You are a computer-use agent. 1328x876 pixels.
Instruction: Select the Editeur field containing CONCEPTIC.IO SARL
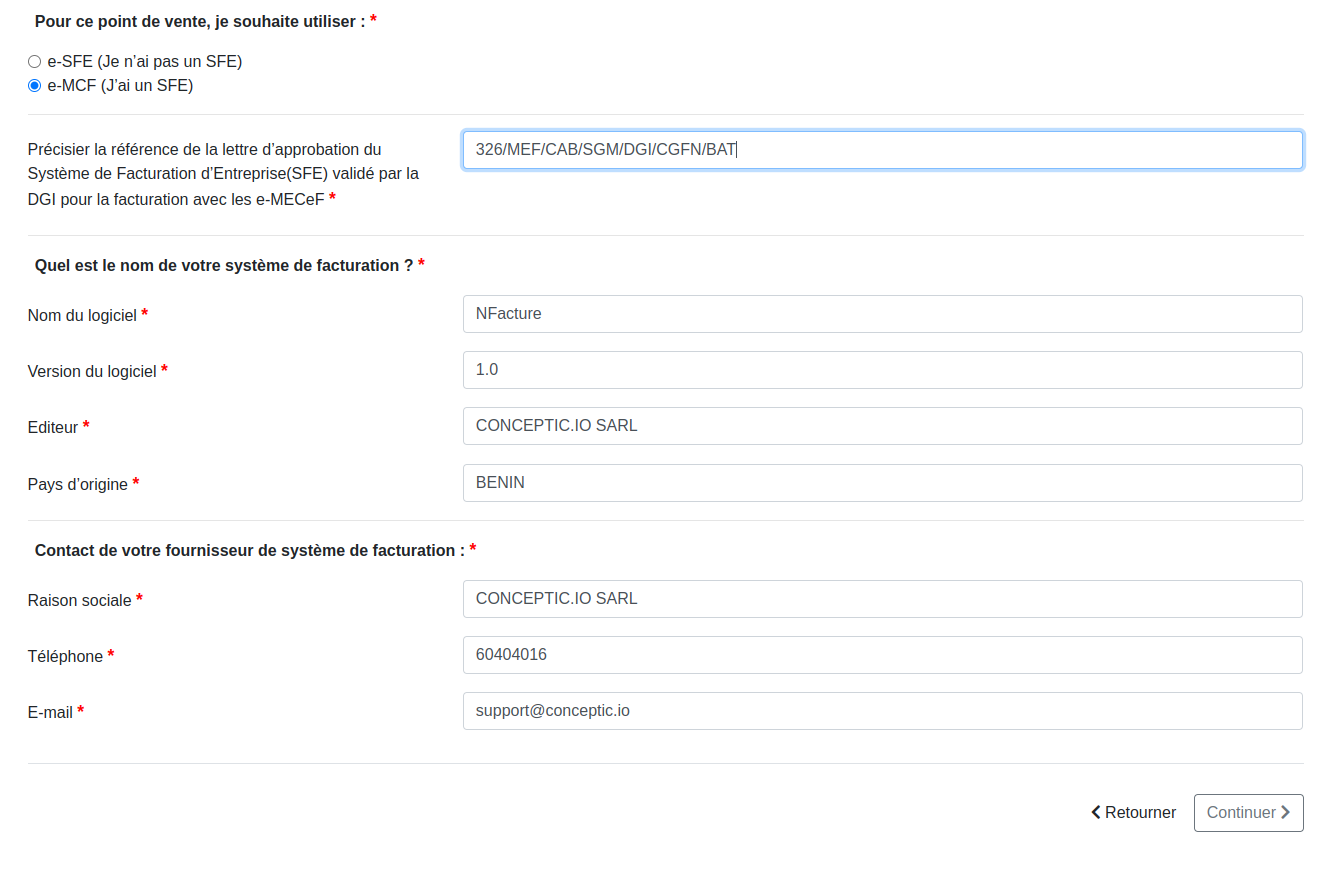click(880, 426)
